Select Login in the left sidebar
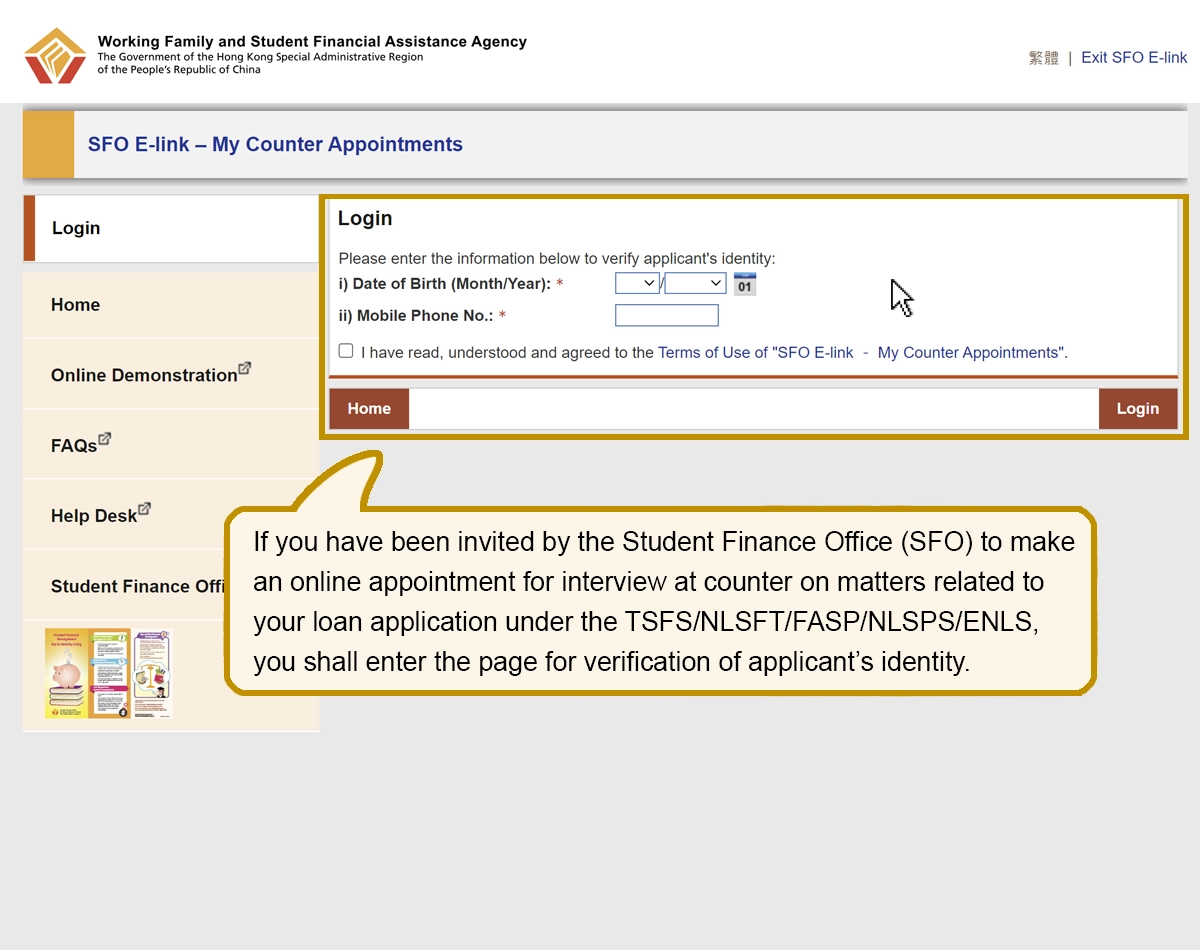Viewport: 1200px width, 950px height. coord(171,228)
